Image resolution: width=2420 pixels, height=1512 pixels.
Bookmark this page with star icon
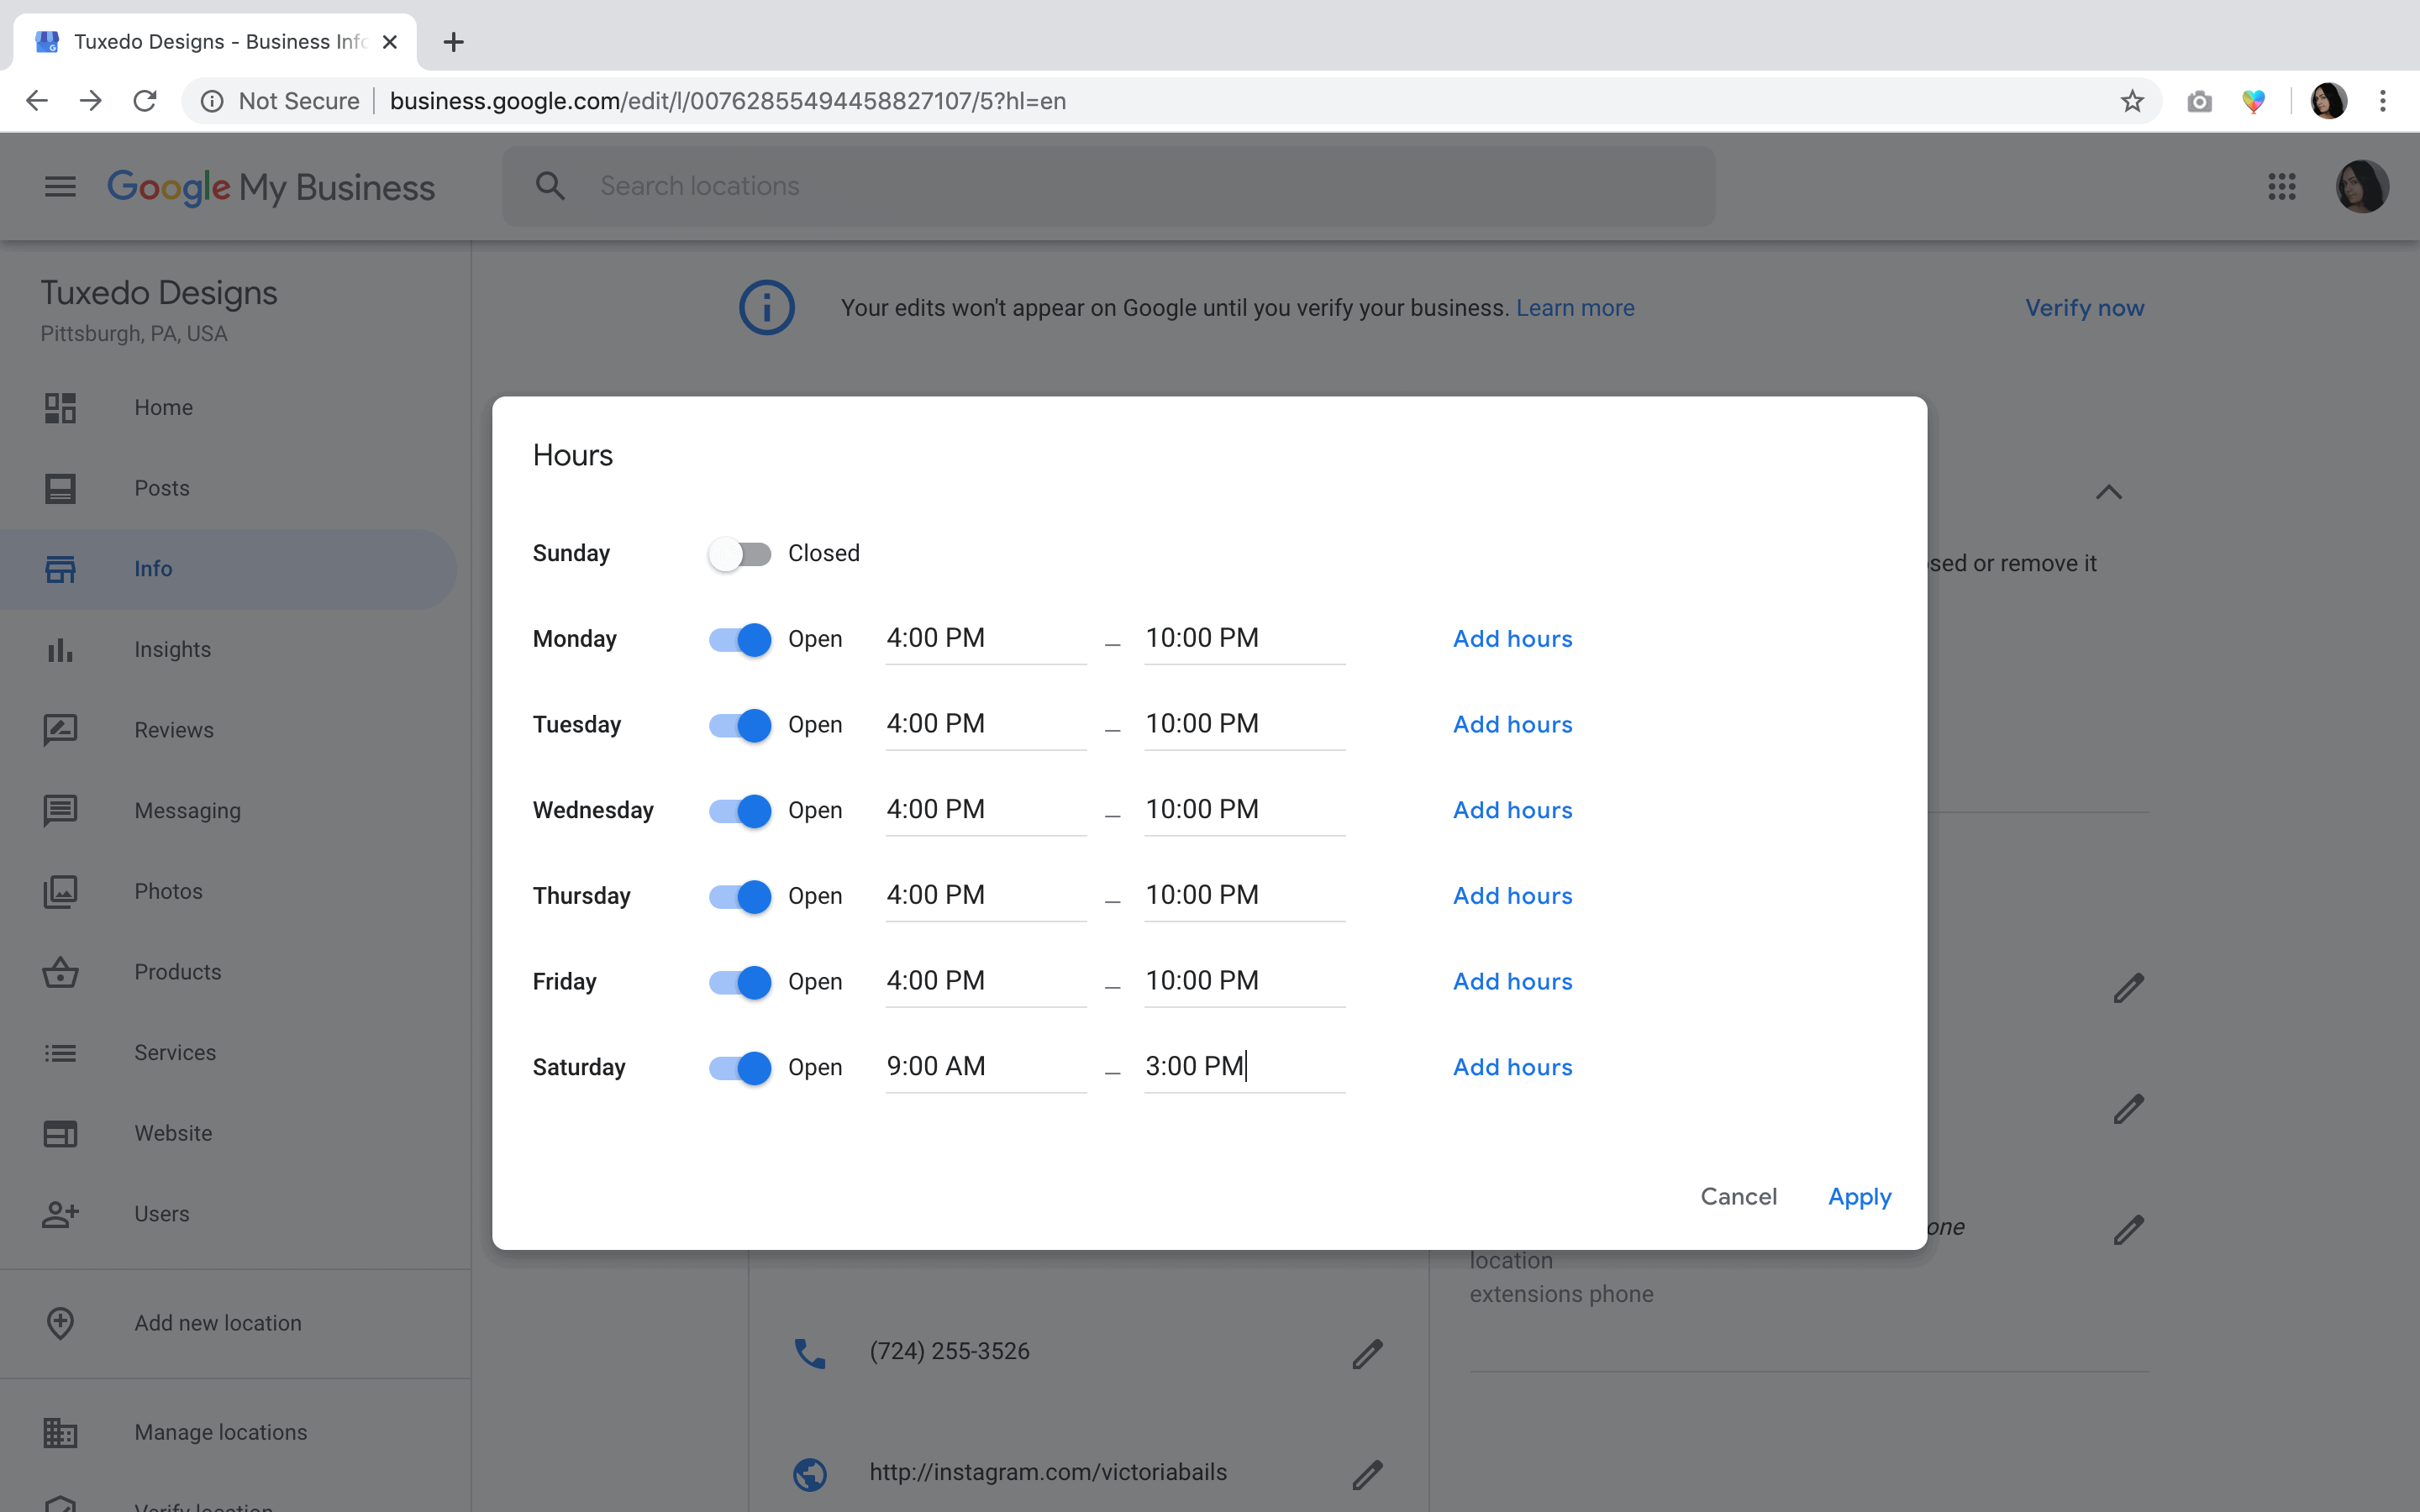pyautogui.click(x=2132, y=101)
